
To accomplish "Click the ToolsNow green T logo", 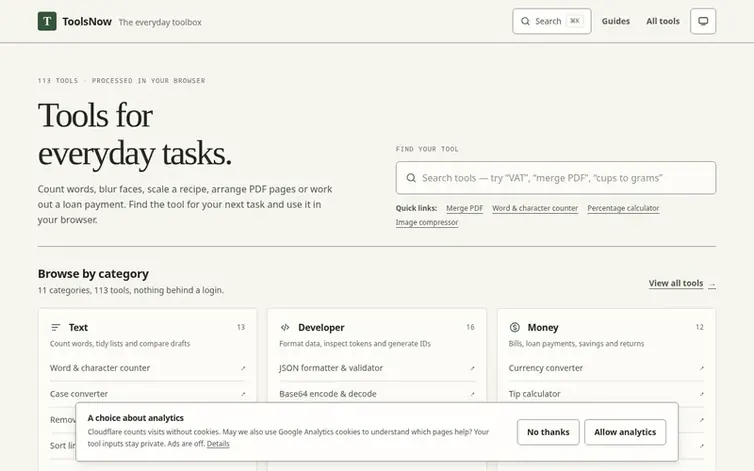I will 47,21.
